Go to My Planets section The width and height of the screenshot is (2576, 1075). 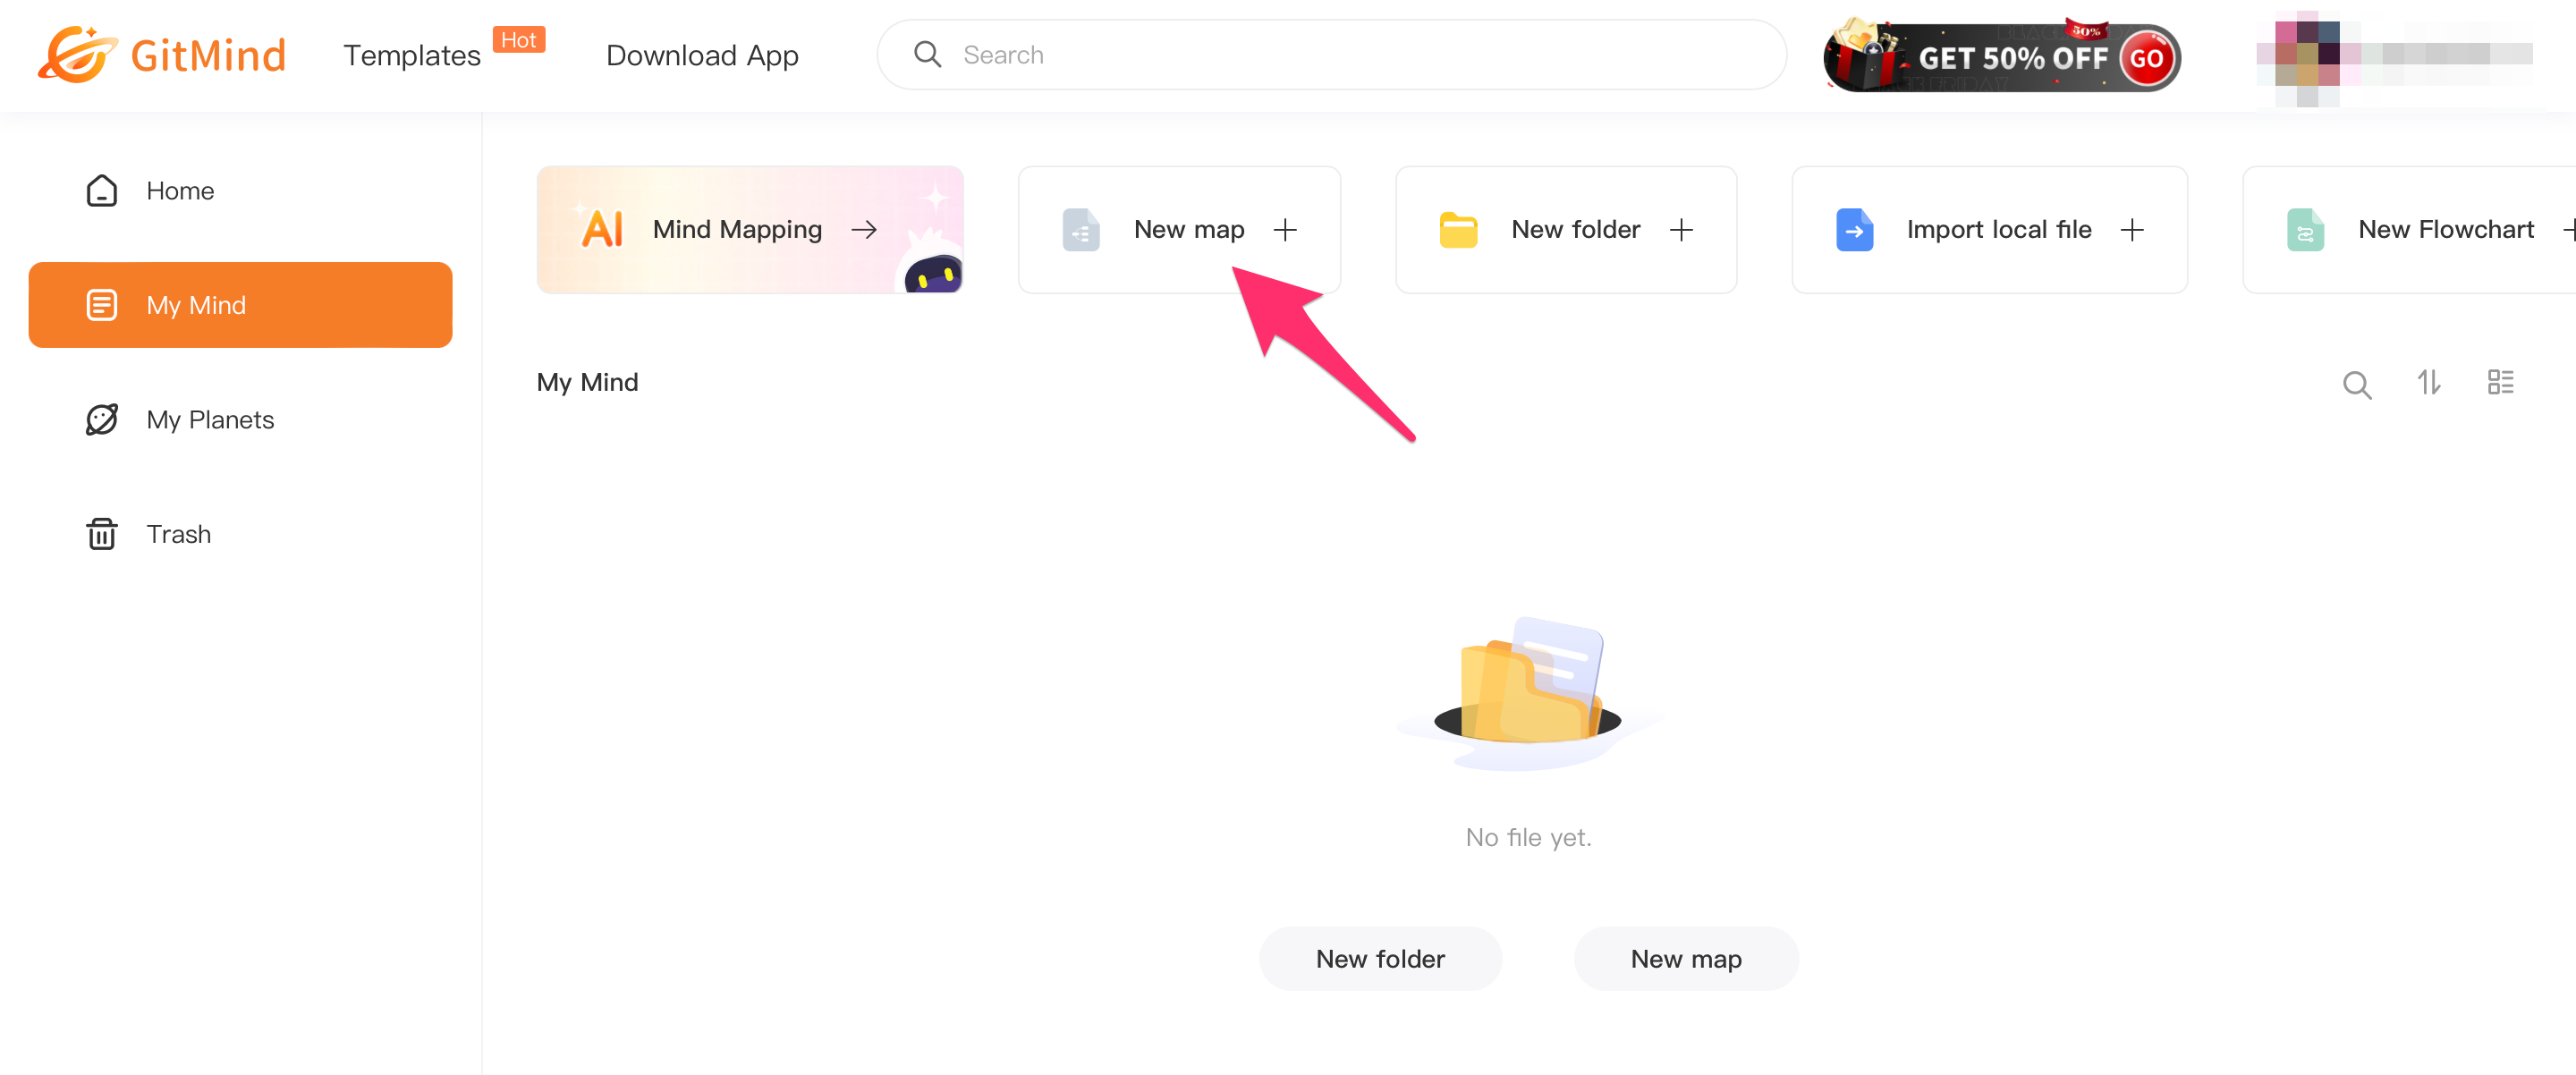click(209, 420)
